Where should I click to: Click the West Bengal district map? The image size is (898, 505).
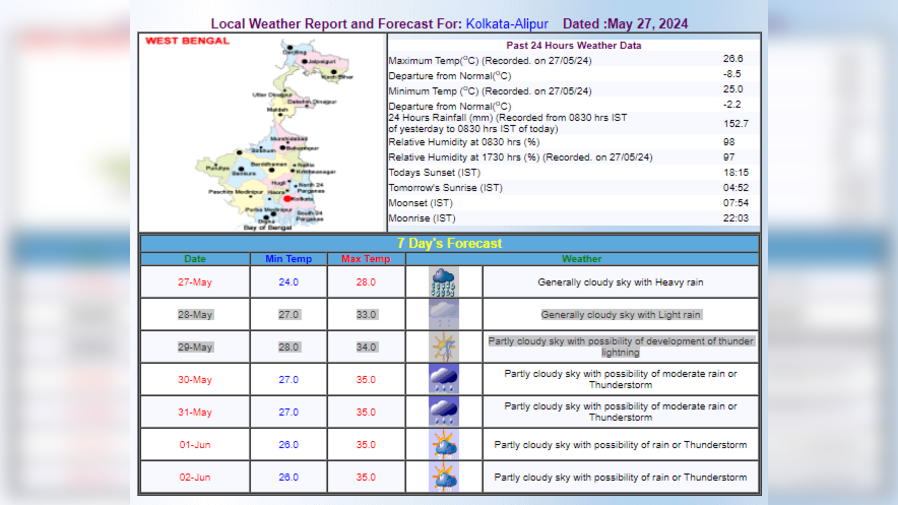pyautogui.click(x=262, y=135)
